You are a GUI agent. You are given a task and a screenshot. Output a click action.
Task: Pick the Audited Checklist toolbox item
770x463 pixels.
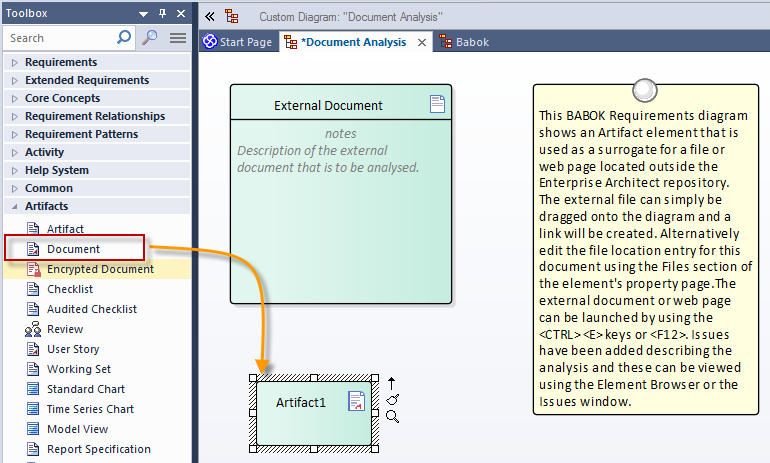(x=91, y=309)
